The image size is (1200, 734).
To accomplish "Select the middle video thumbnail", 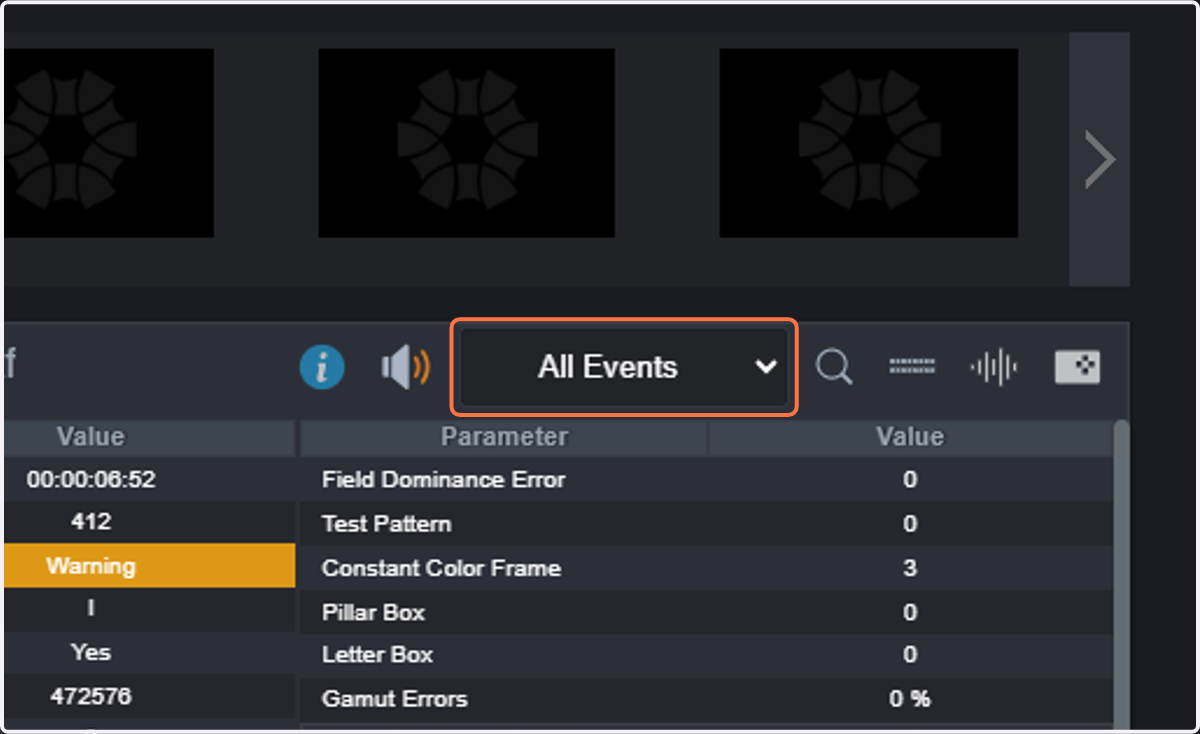I will click(x=466, y=143).
